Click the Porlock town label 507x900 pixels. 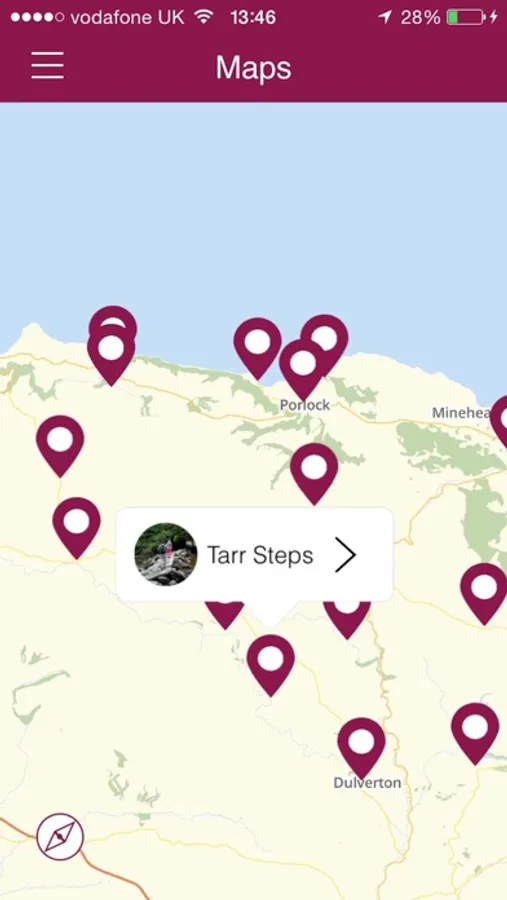tap(305, 405)
